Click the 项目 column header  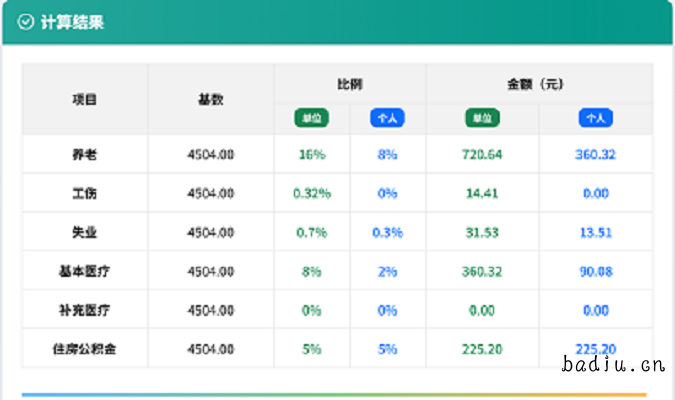pyautogui.click(x=85, y=99)
